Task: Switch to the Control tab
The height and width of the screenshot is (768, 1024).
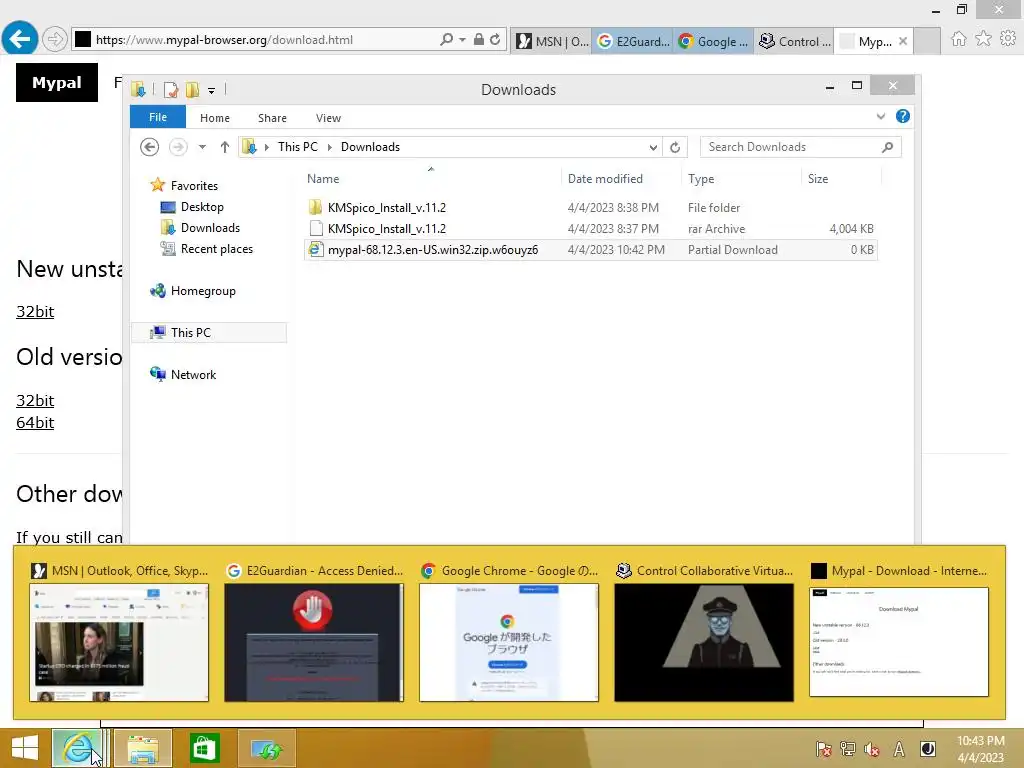Action: click(x=794, y=41)
